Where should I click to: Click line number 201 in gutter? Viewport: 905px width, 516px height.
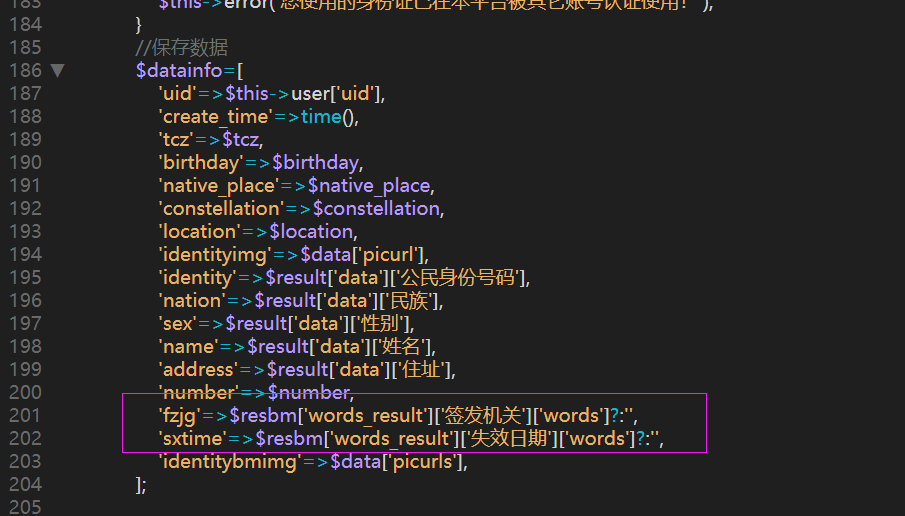(25, 415)
